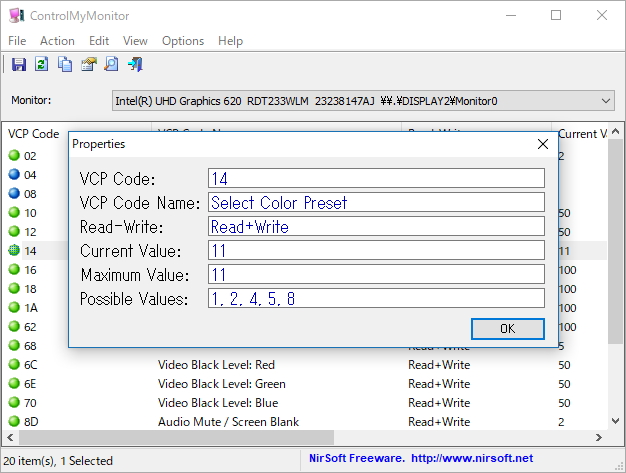Click the green status icon for row 68
The image size is (626, 473).
[14, 345]
